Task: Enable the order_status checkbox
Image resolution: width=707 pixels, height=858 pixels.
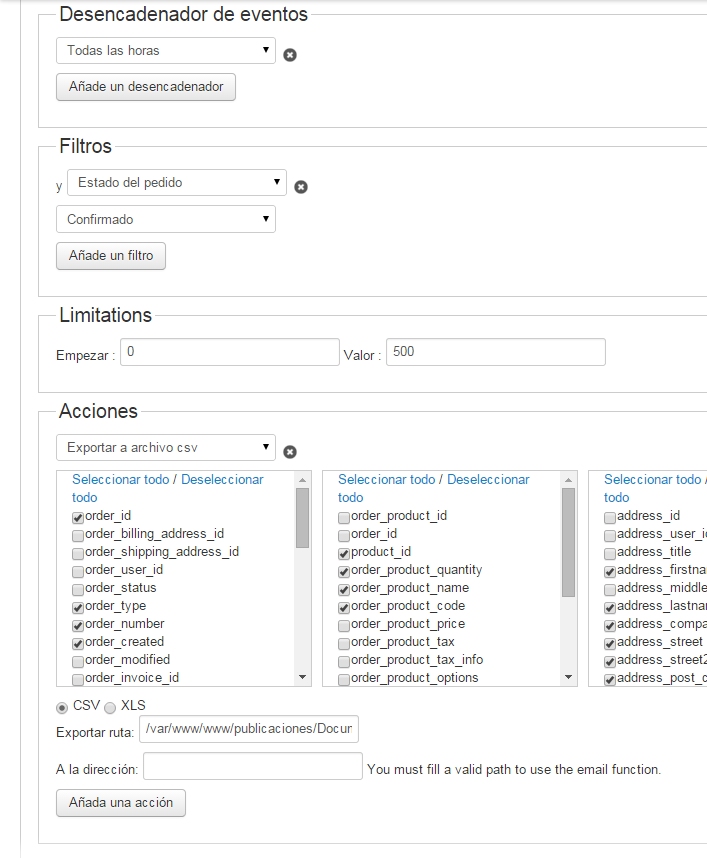Action: pos(78,589)
